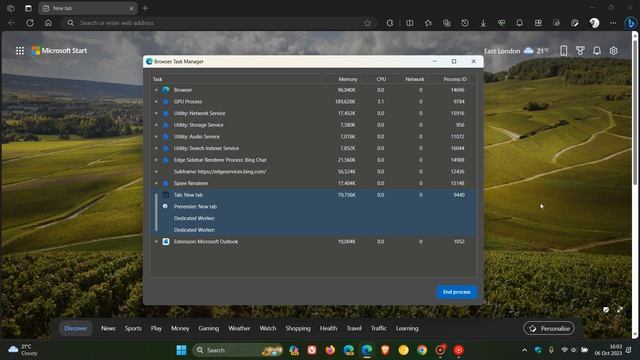640x360 pixels.
Task: Select the "Utility: Network Service" row
Action: [313, 113]
